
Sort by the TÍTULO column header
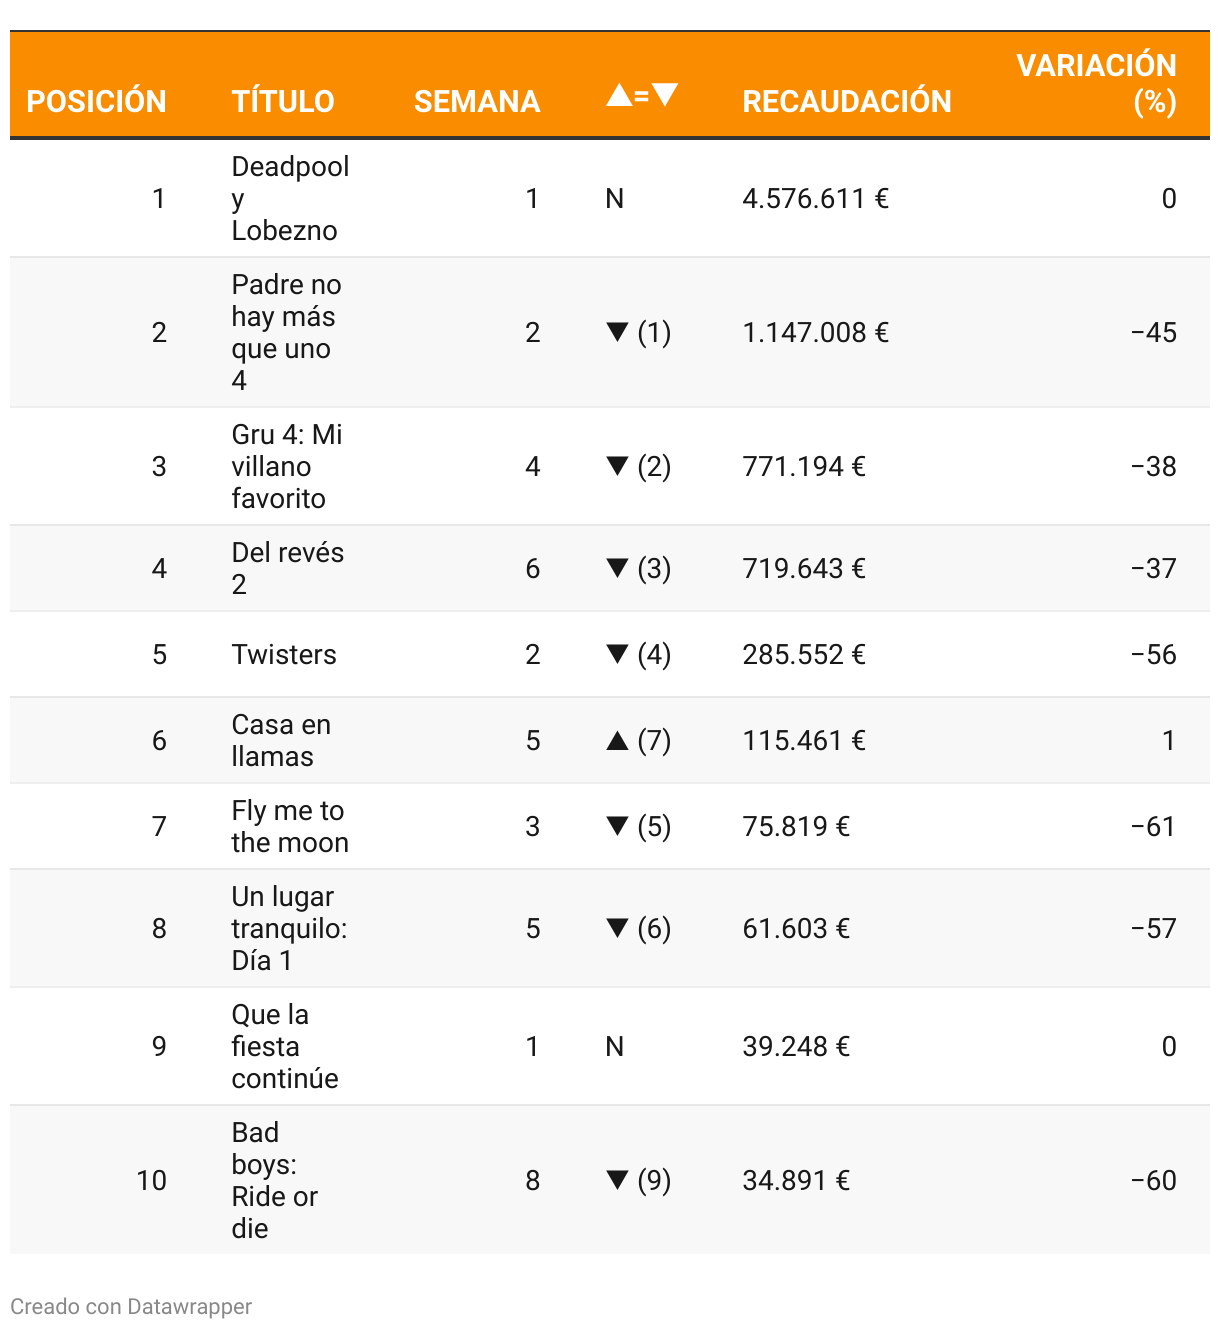pyautogui.click(x=283, y=101)
